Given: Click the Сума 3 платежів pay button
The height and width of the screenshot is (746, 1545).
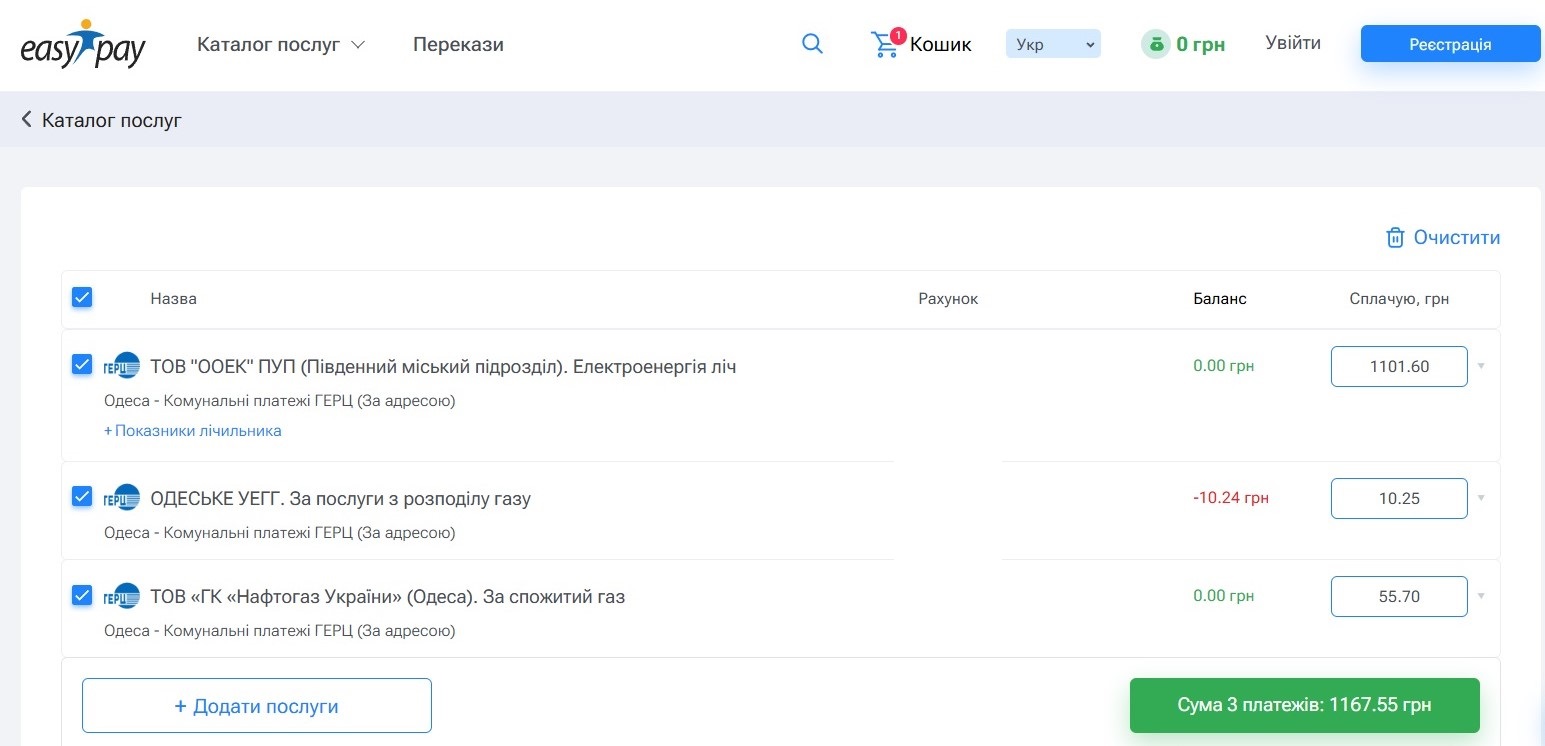Looking at the screenshot, I should click(x=1305, y=705).
